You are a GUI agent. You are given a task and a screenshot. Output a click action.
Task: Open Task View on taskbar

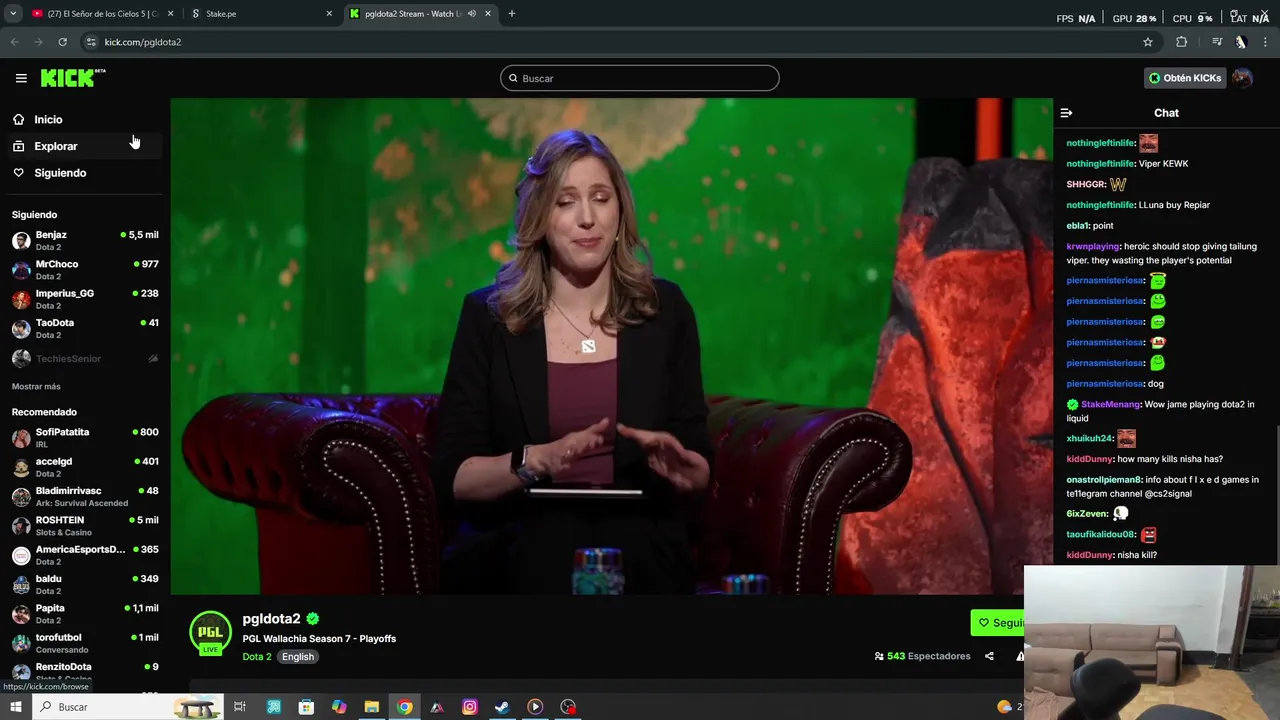coord(240,707)
